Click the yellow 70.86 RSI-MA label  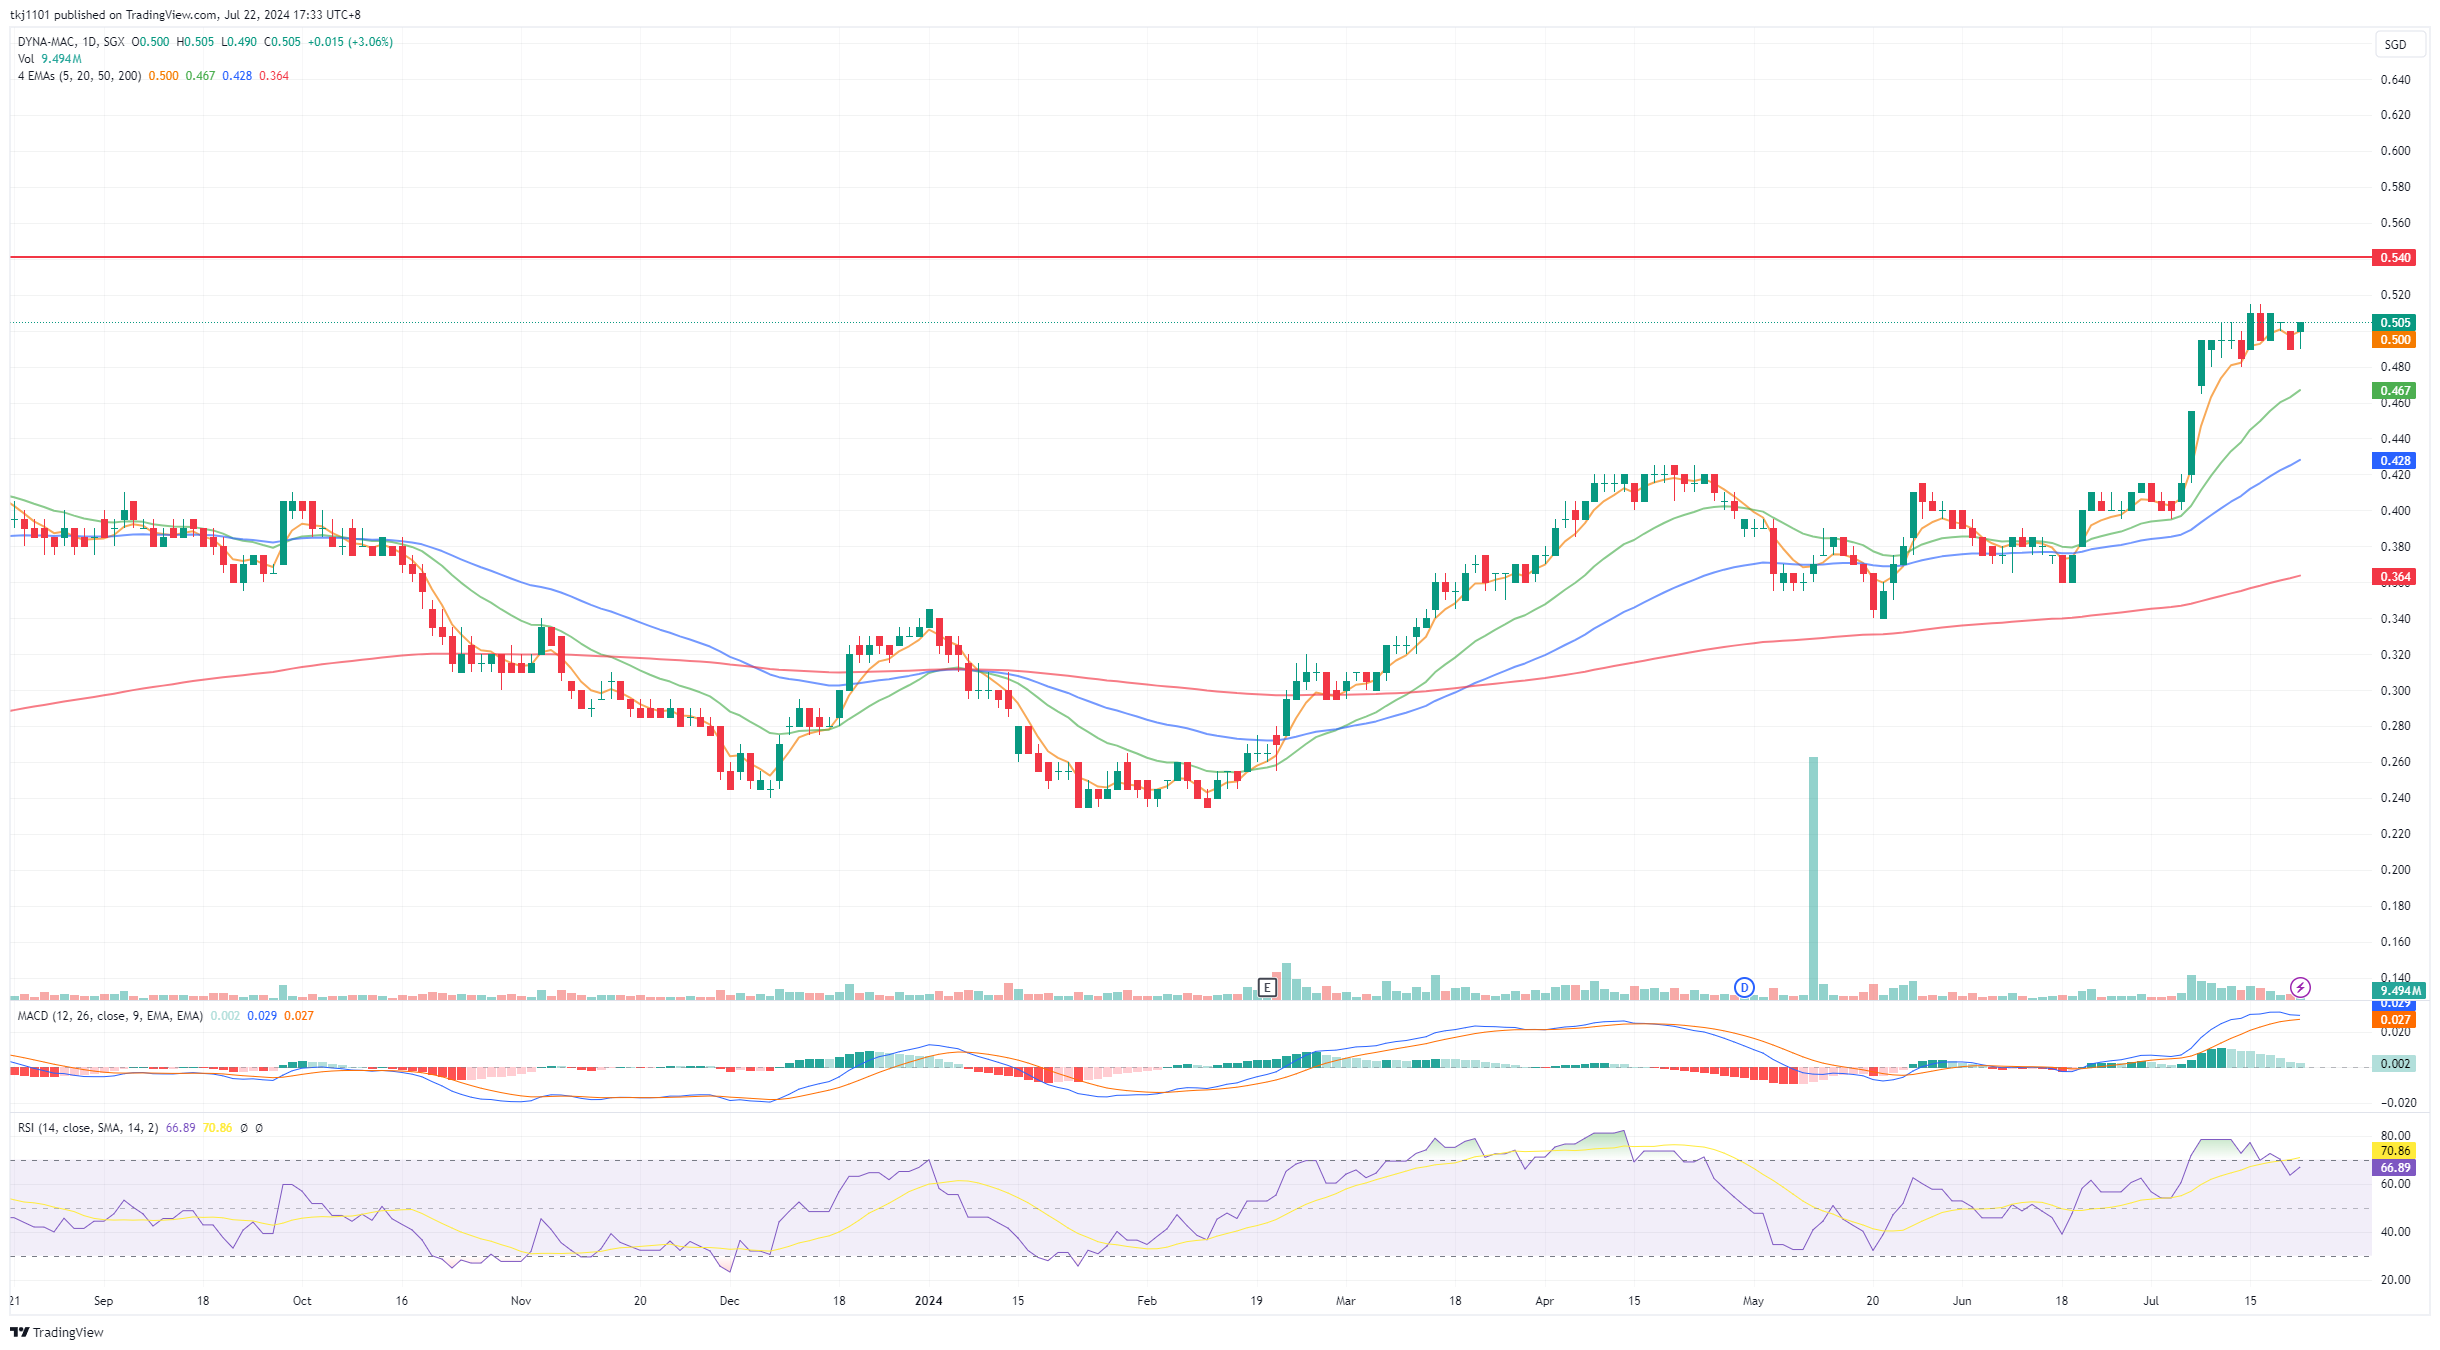coord(2394,1150)
